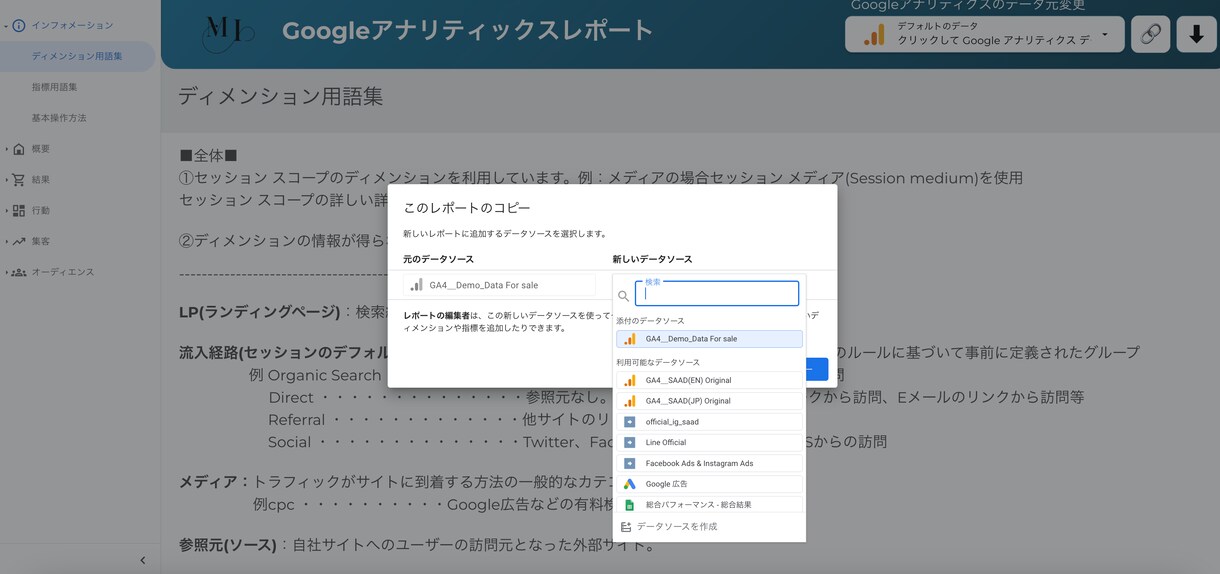Open ディメンション用語集 page in sidebar
This screenshot has height=574, width=1220.
tap(77, 56)
